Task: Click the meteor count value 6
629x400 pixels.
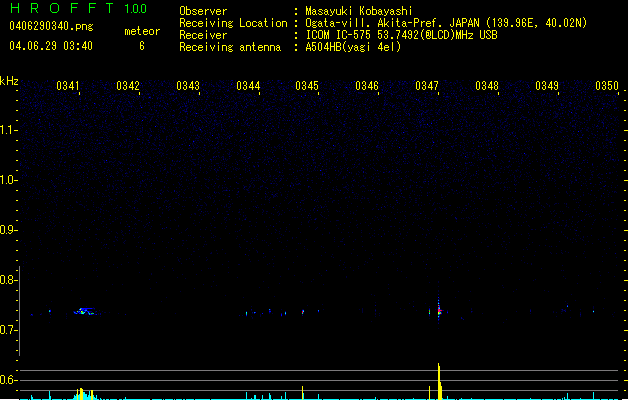Action: click(142, 46)
